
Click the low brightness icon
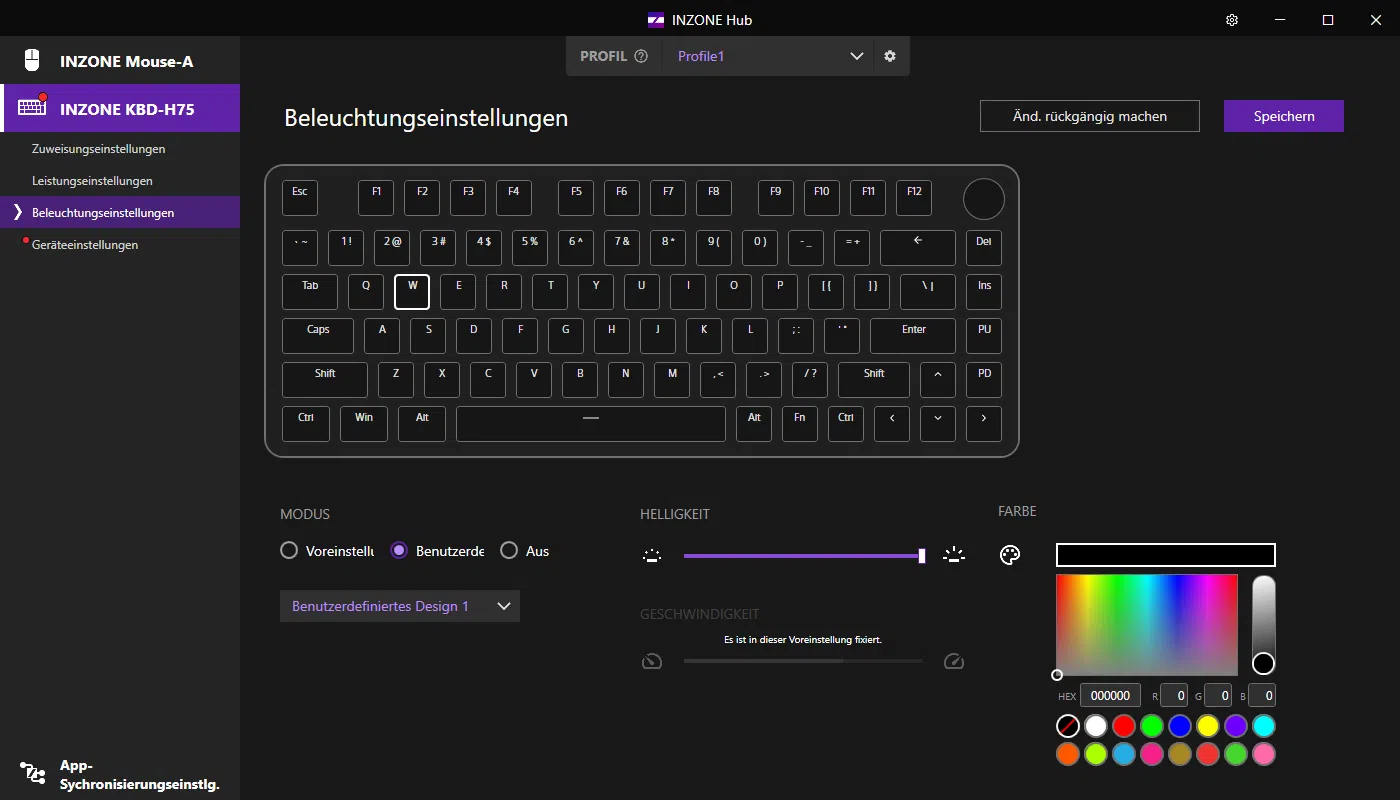tap(652, 555)
